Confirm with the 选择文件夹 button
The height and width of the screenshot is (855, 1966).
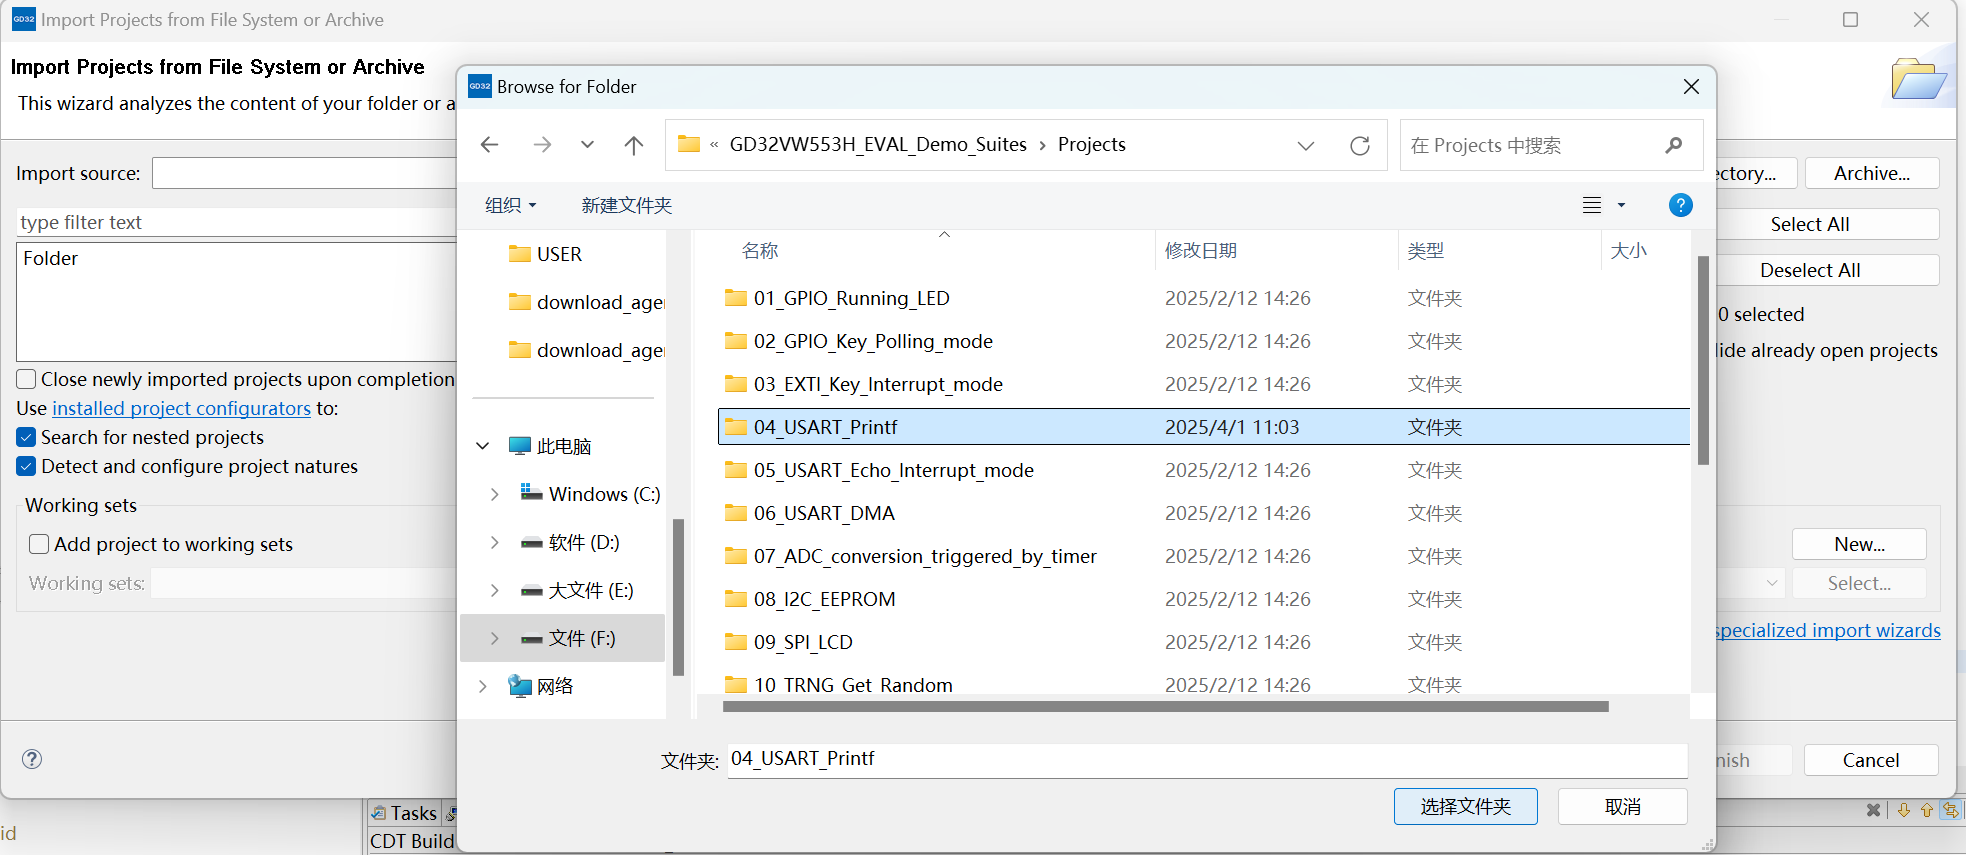coord(1465,806)
